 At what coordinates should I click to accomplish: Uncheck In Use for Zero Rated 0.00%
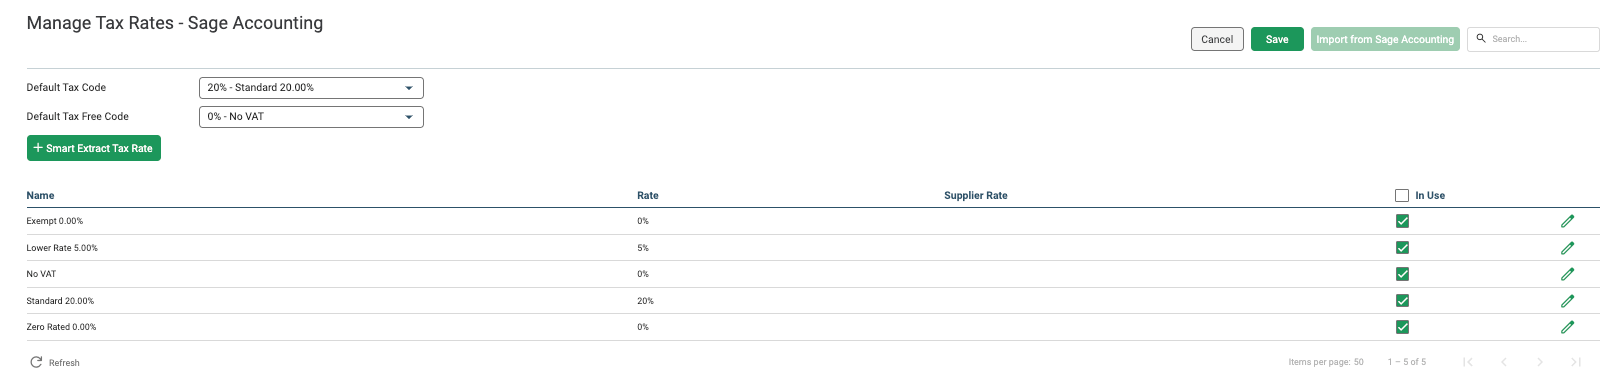pos(1402,327)
